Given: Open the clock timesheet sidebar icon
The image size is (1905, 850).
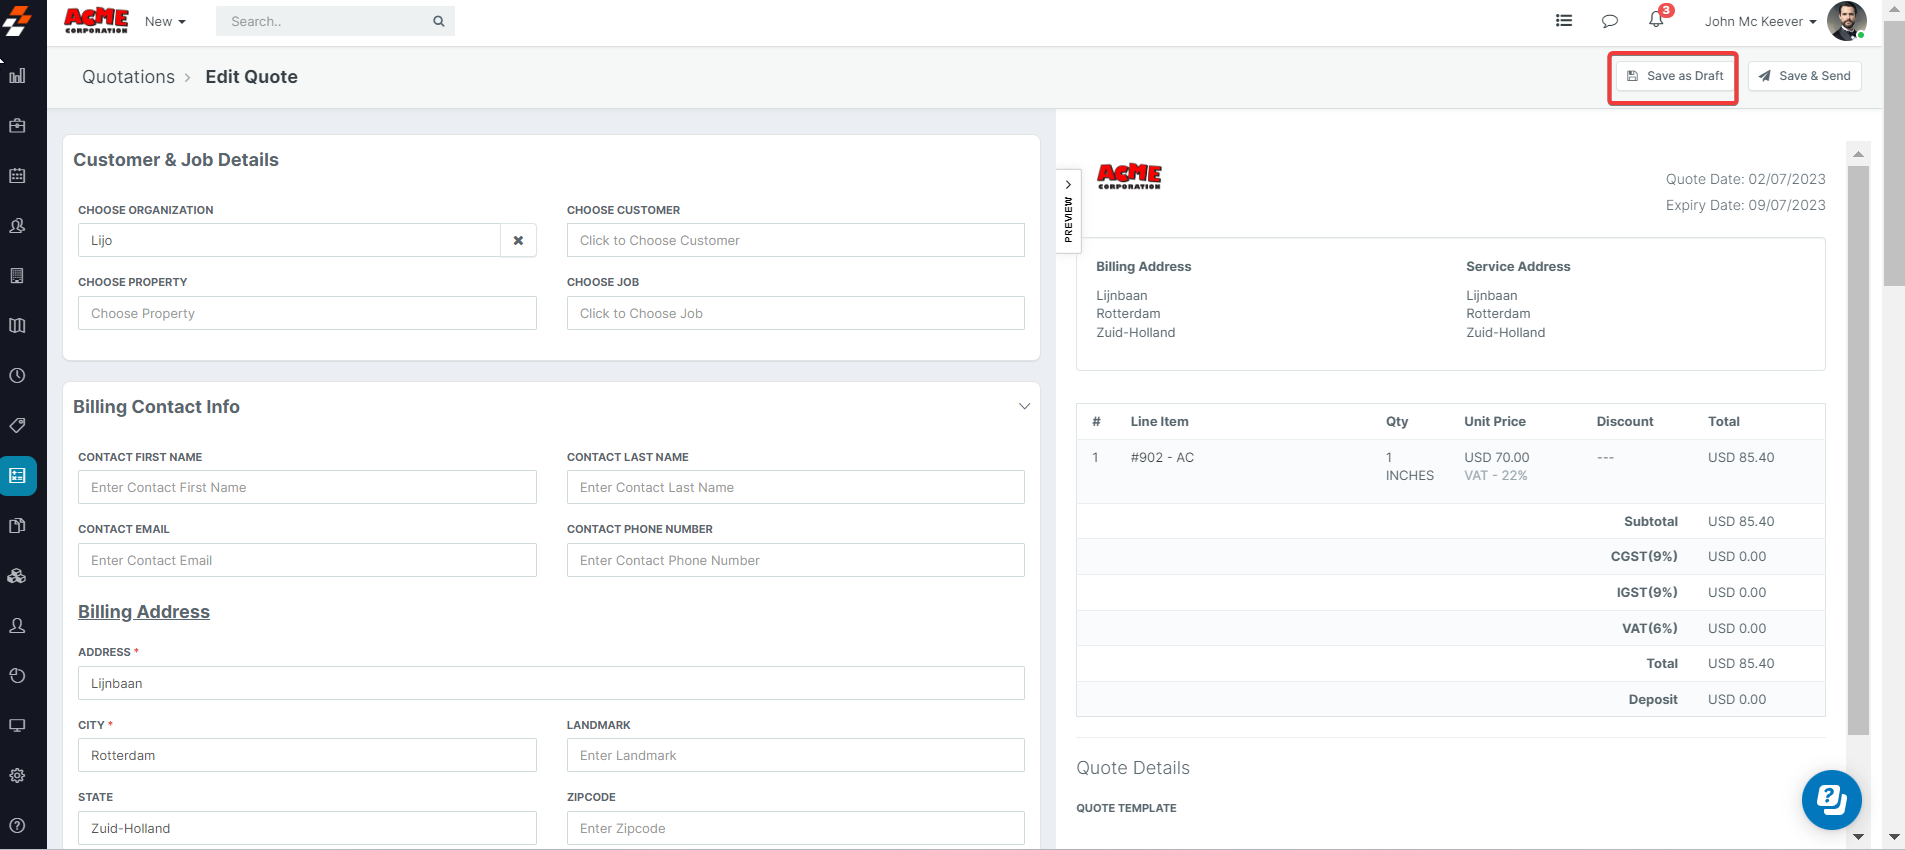Looking at the screenshot, I should point(17,376).
